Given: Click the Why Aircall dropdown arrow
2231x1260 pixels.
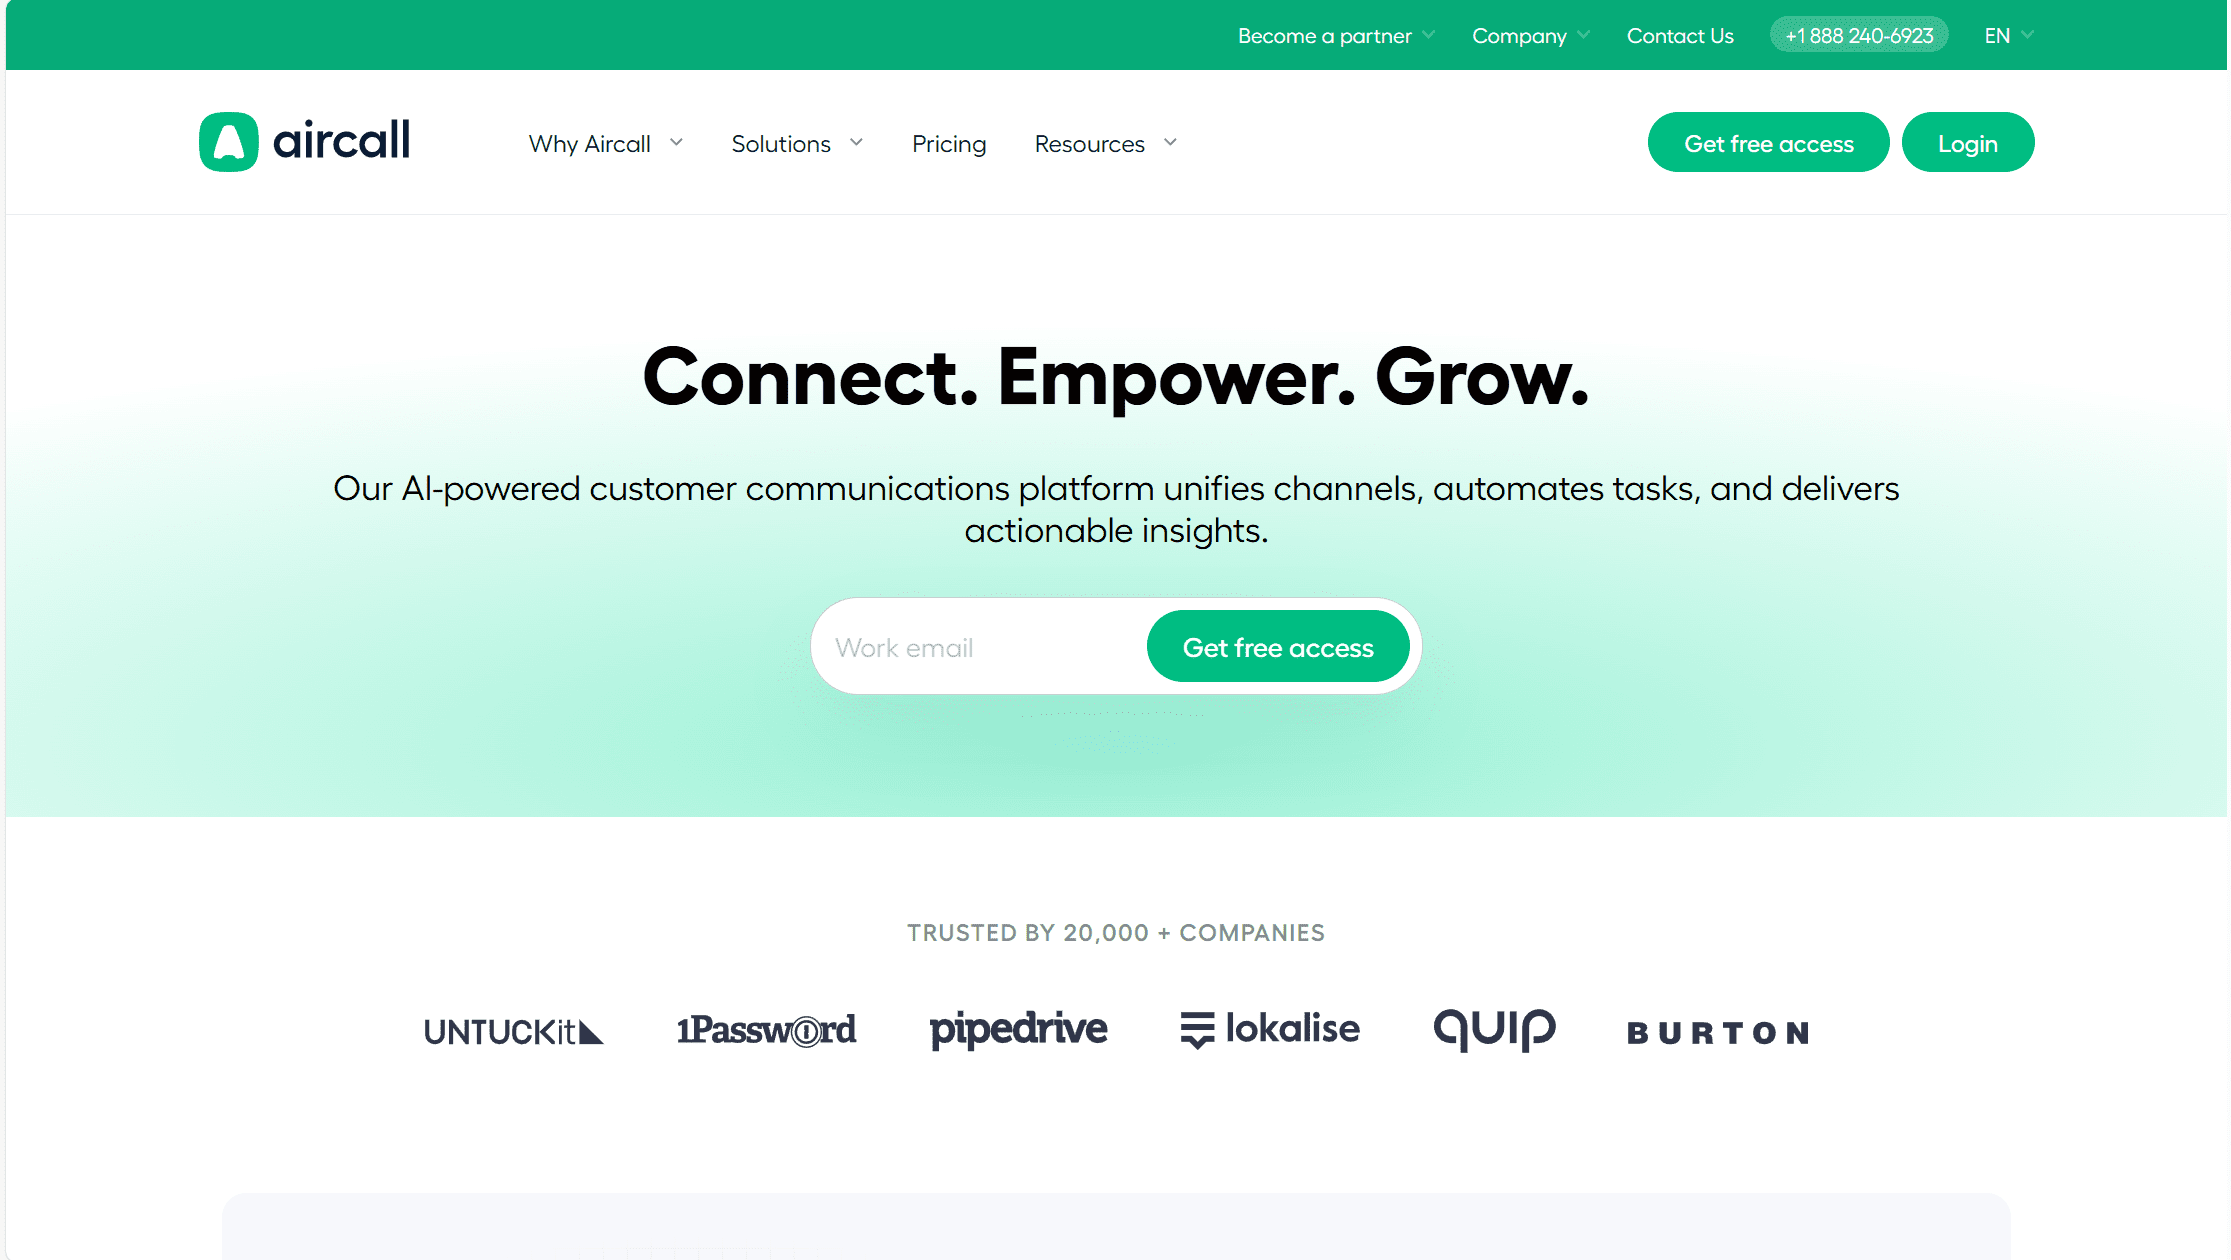Looking at the screenshot, I should (x=677, y=141).
